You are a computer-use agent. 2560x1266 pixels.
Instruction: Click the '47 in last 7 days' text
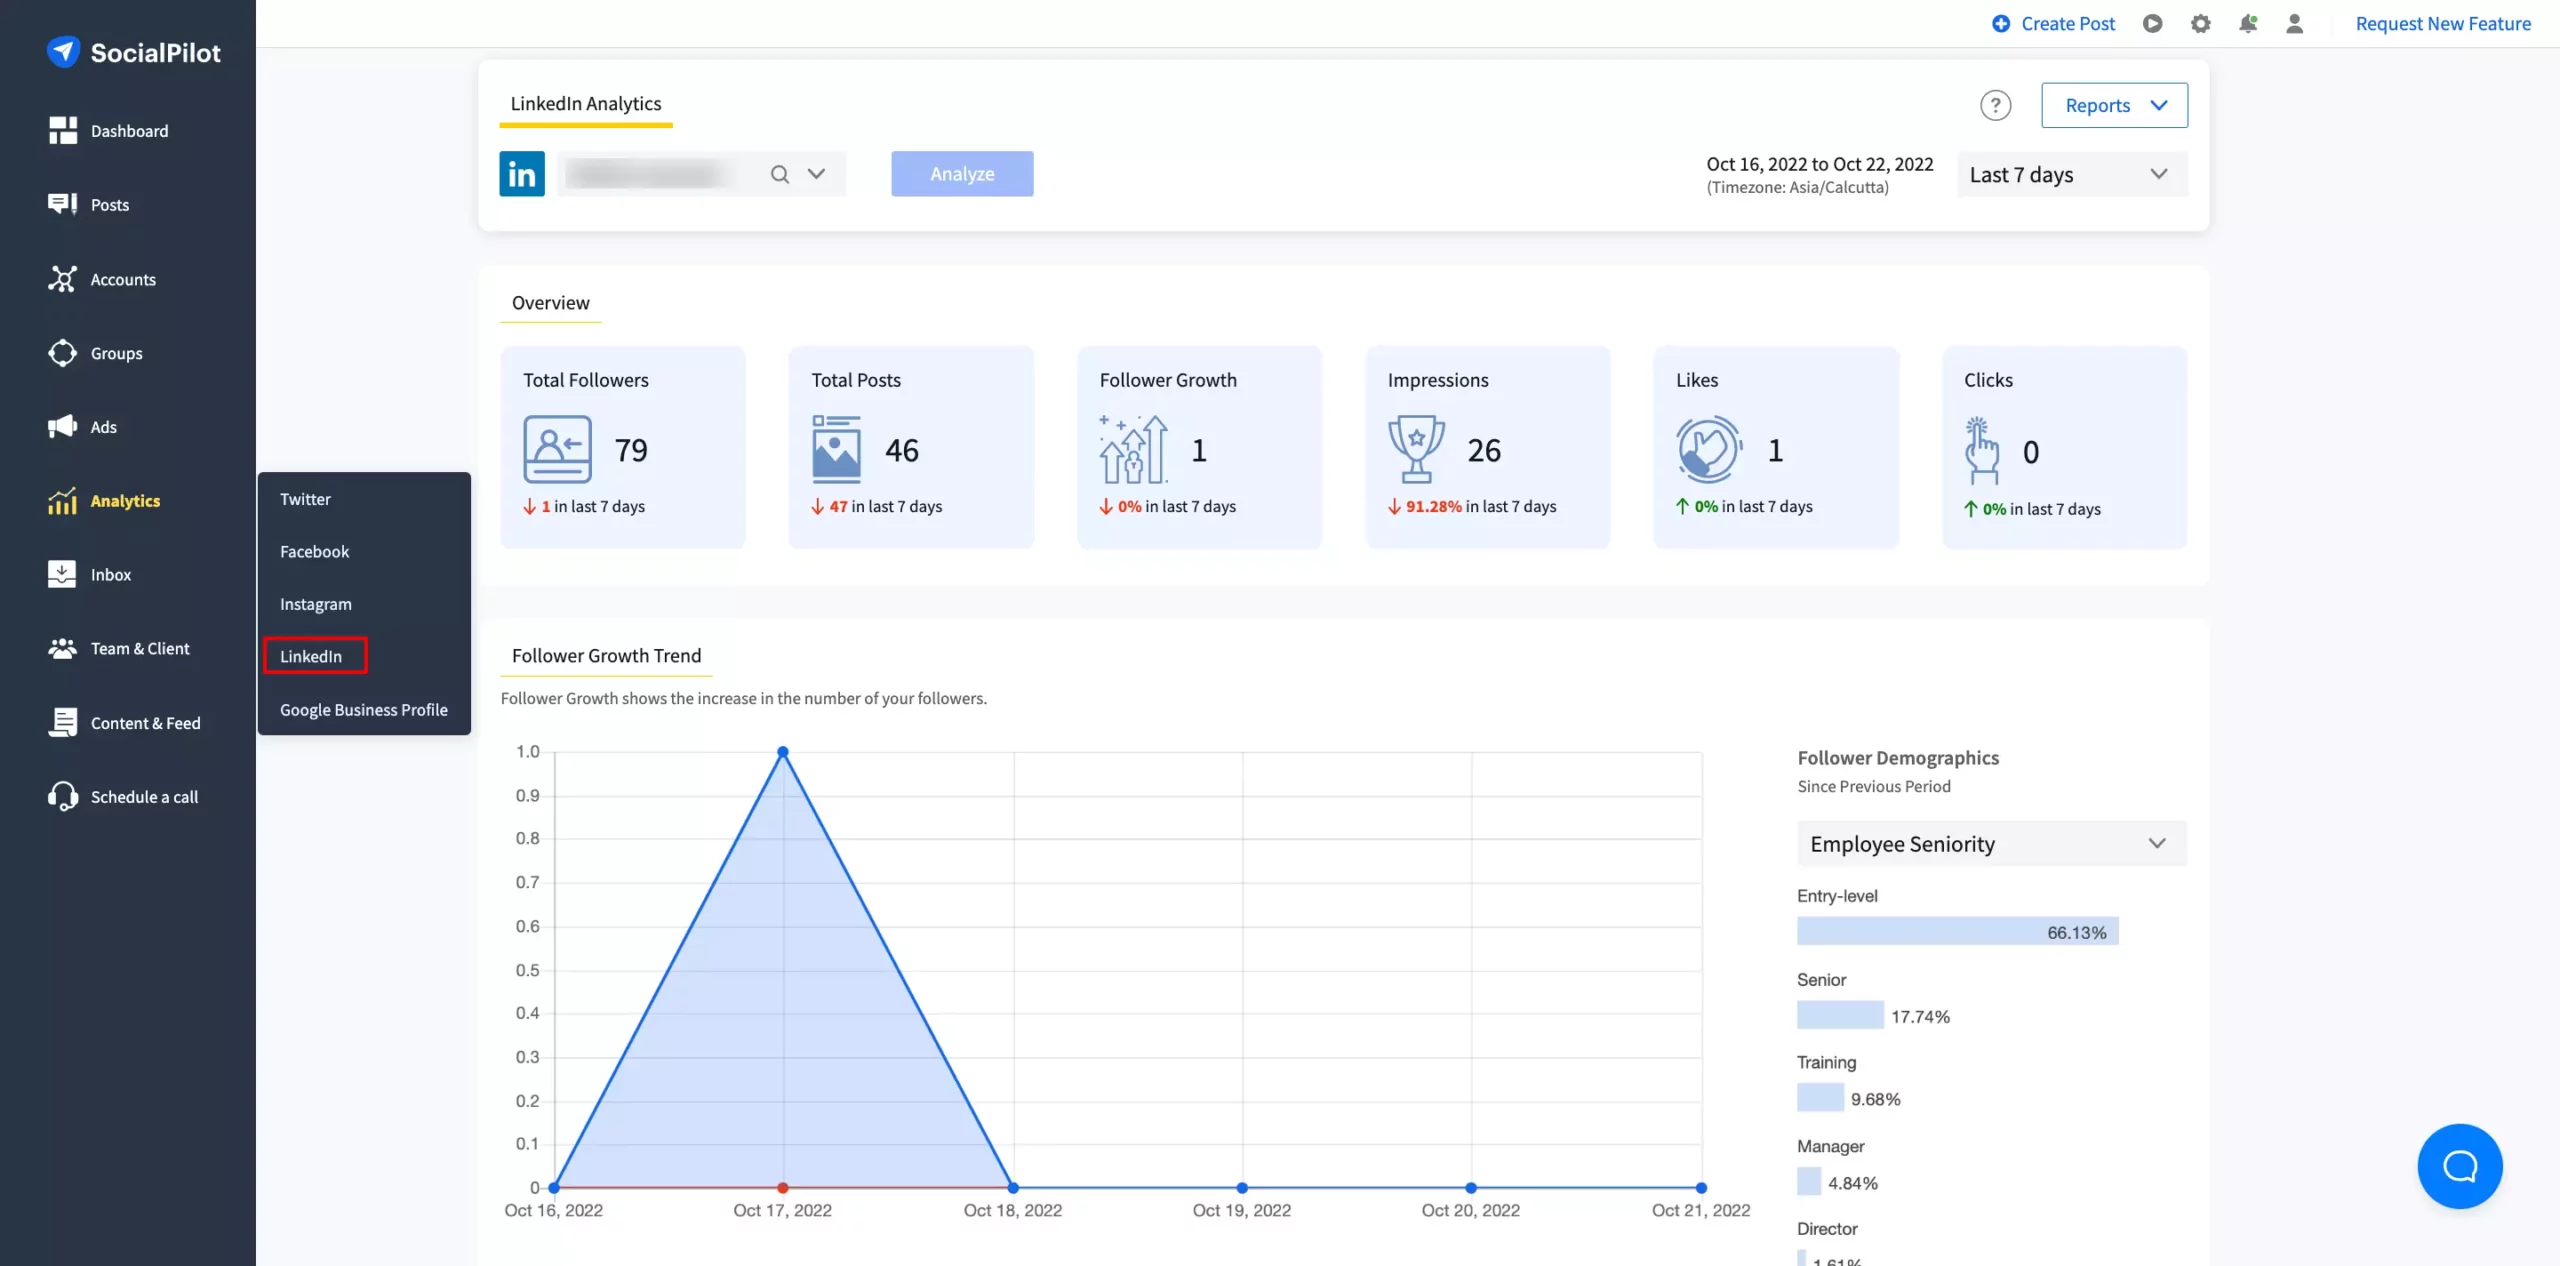[x=885, y=507]
